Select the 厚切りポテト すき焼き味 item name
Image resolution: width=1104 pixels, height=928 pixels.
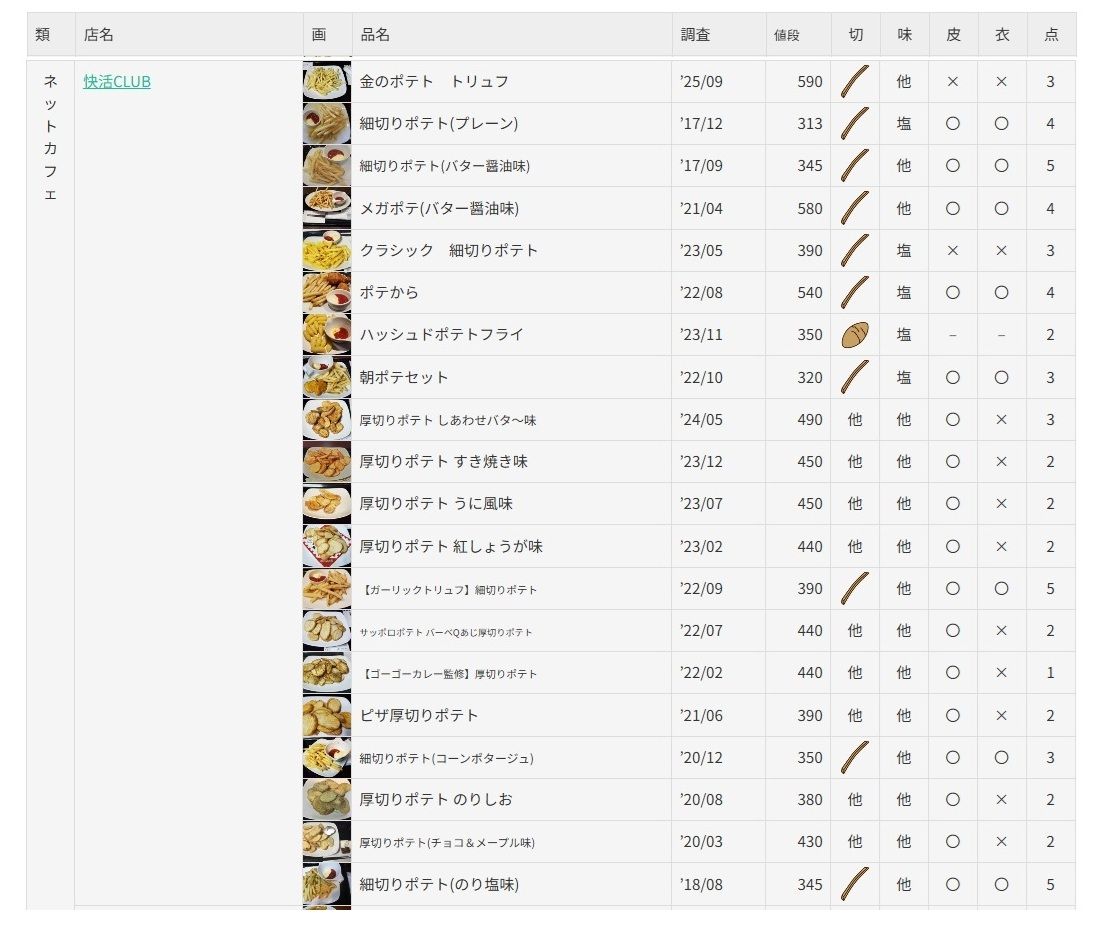click(444, 462)
